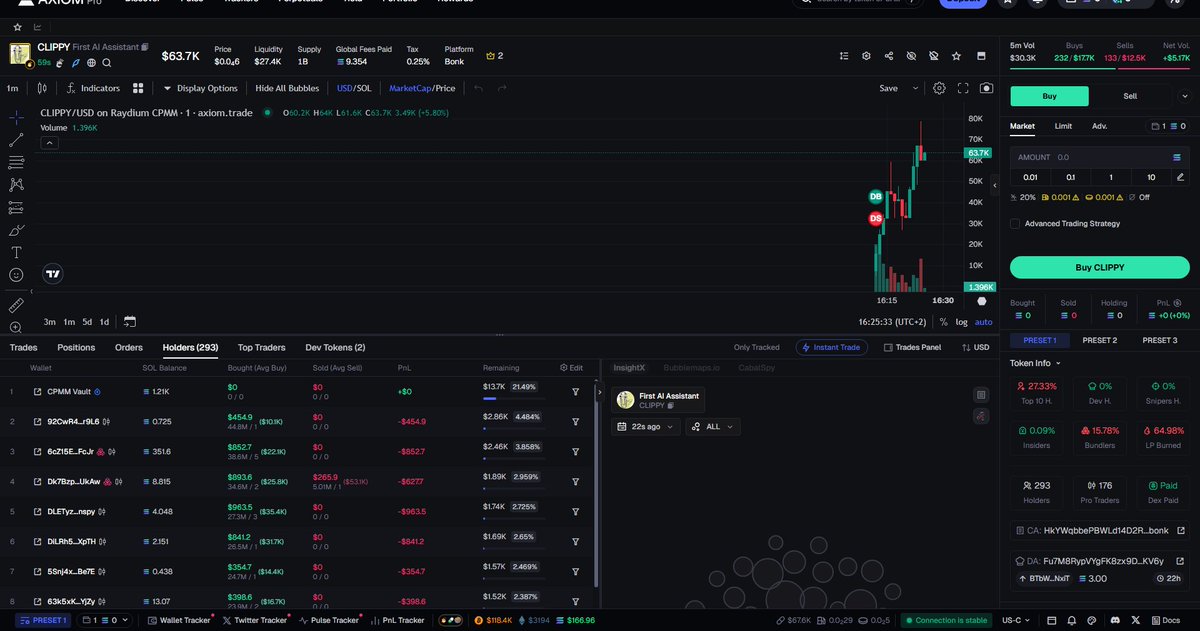The image size is (1200, 631).
Task: Select the 5d time range
Action: click(x=87, y=322)
